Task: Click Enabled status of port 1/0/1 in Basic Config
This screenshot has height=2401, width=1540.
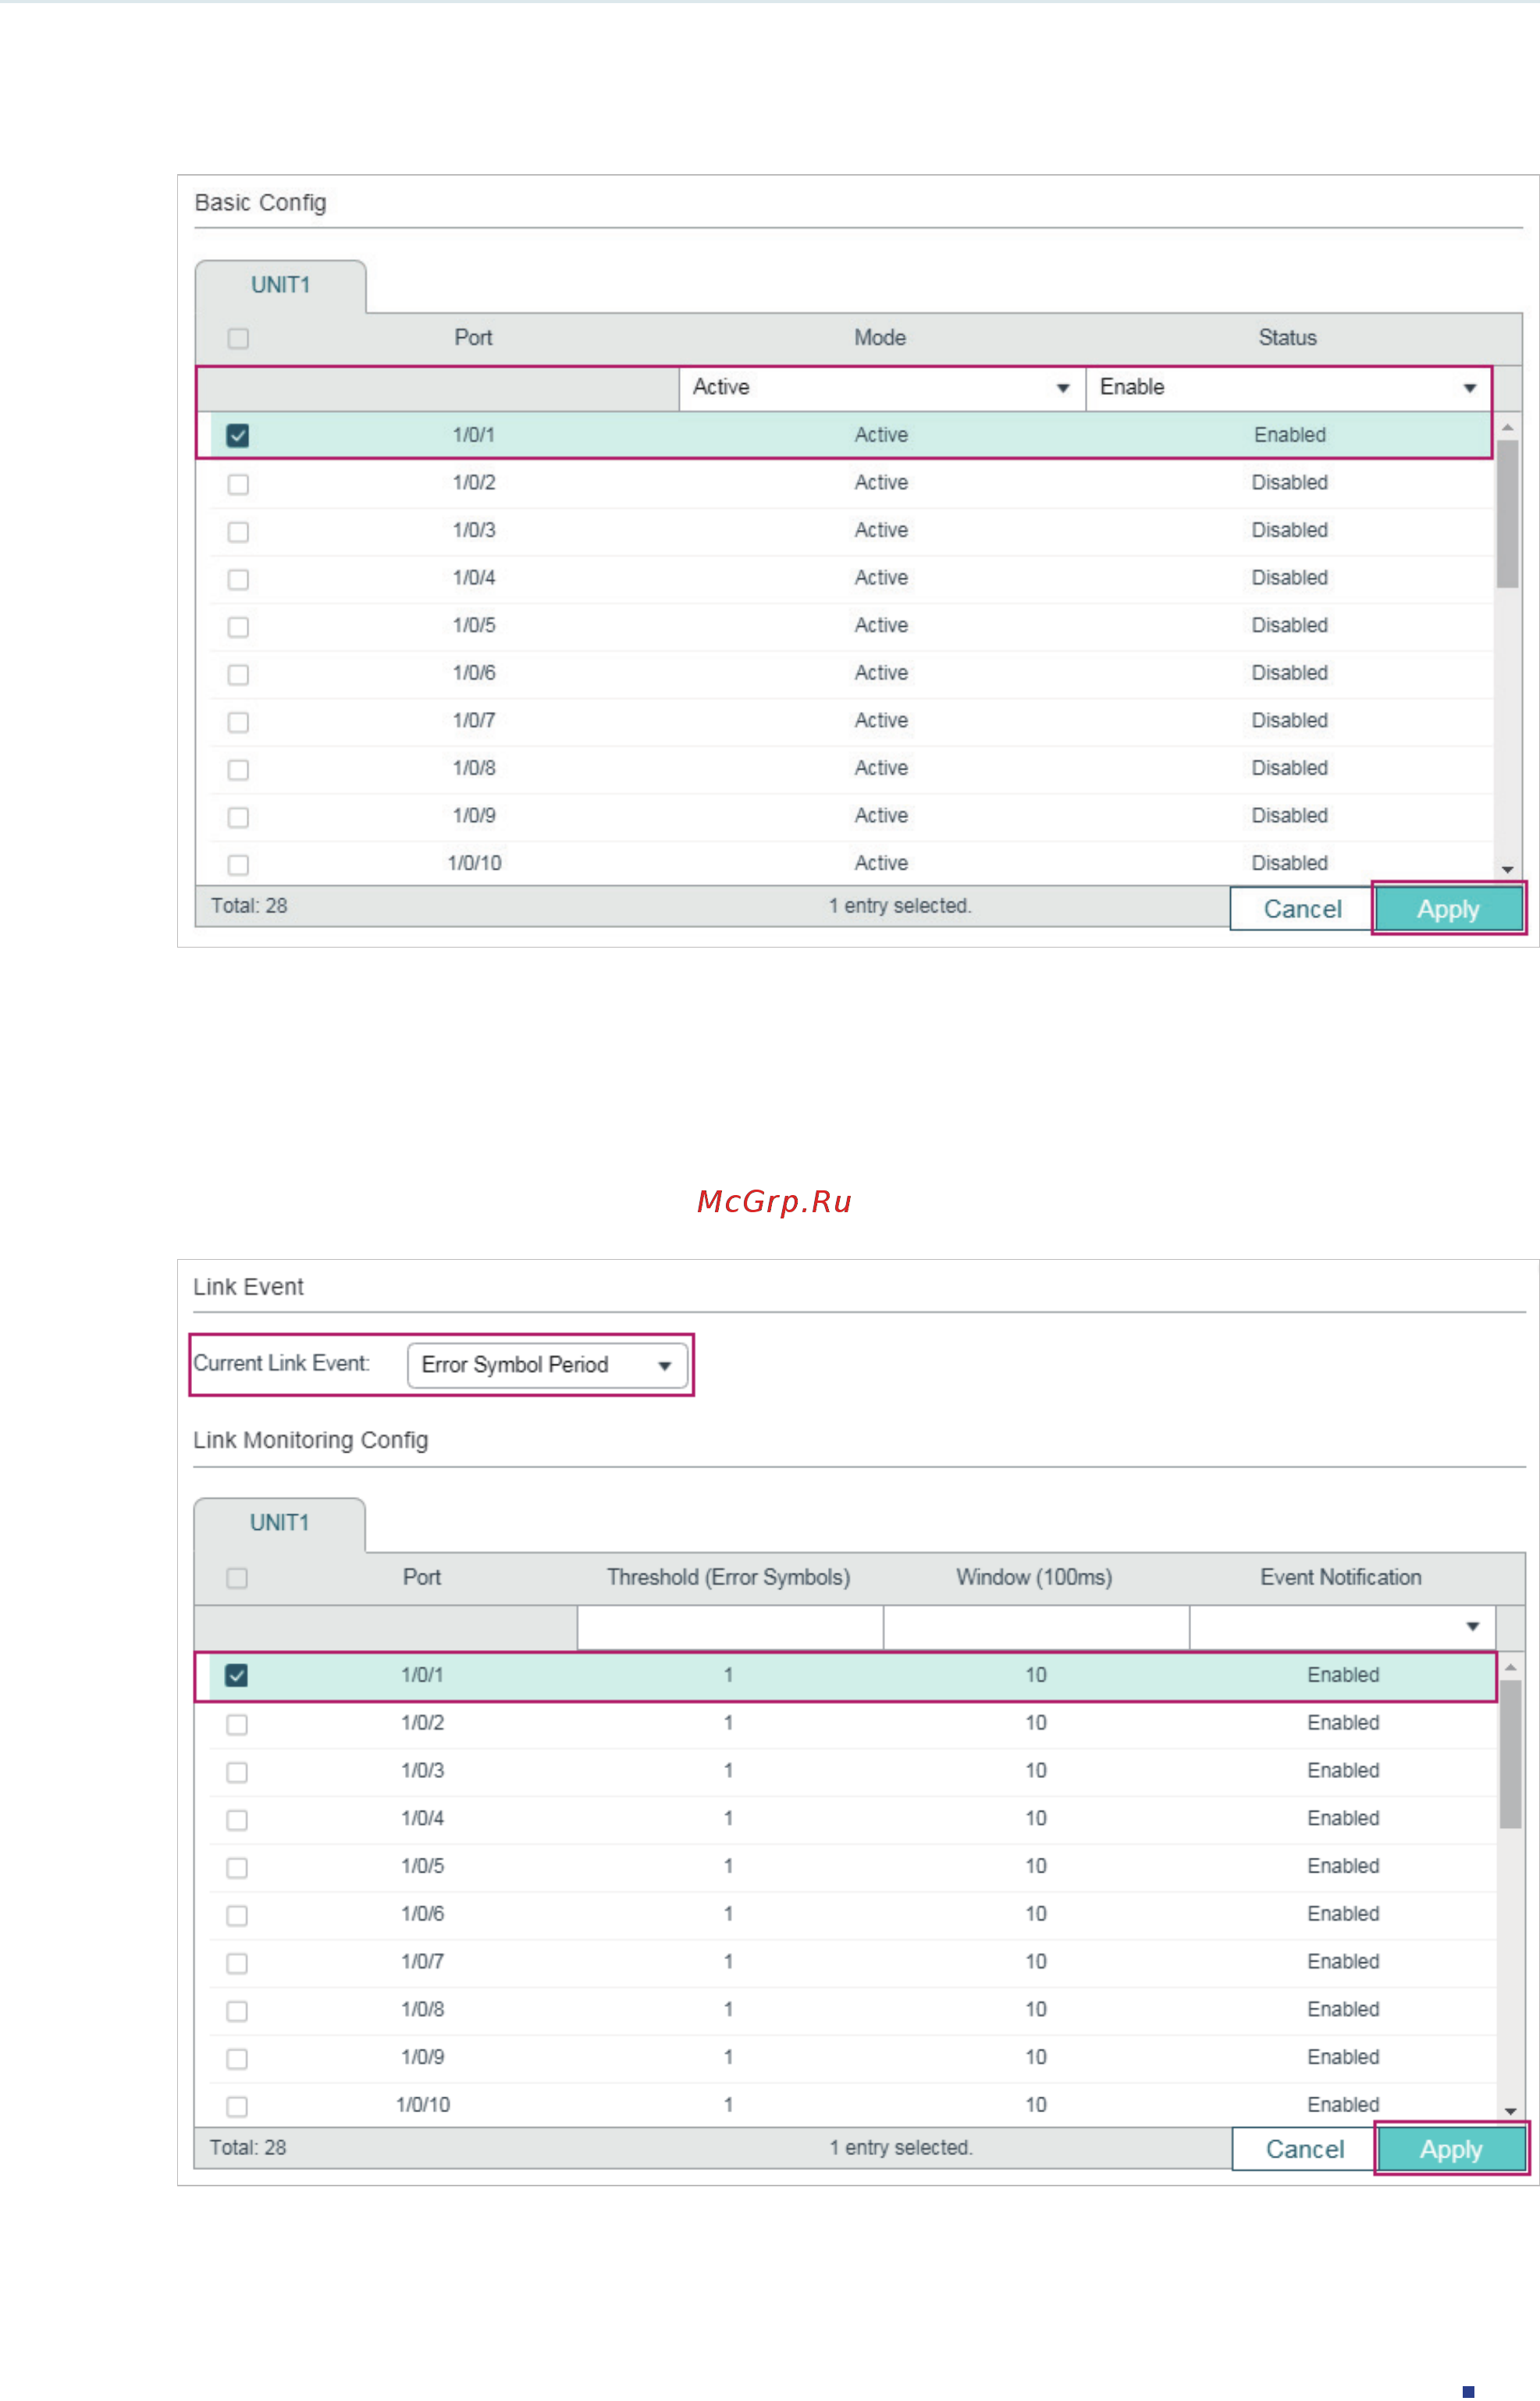Action: point(1290,435)
